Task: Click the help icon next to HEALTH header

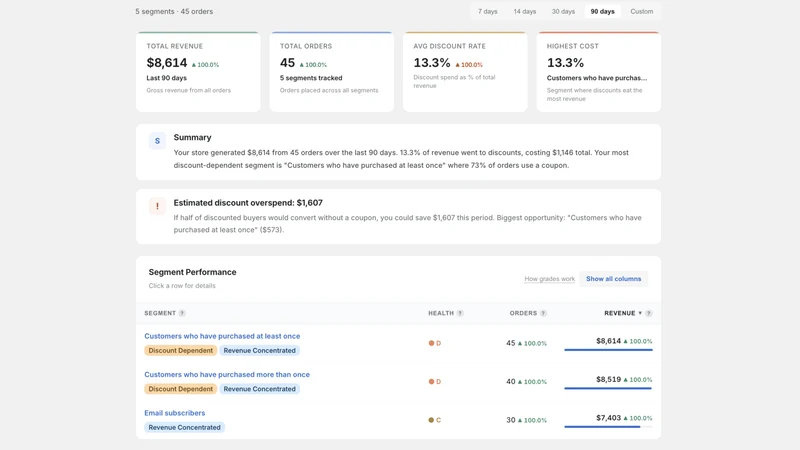Action: [460, 313]
